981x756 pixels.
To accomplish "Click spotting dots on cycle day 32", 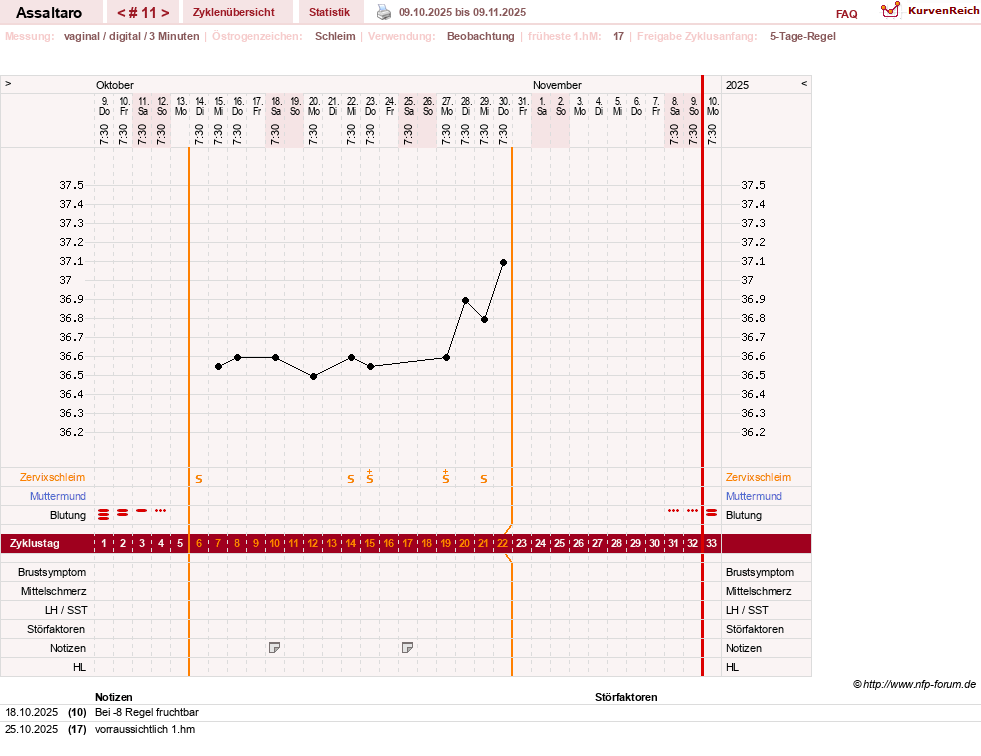I will (x=692, y=511).
